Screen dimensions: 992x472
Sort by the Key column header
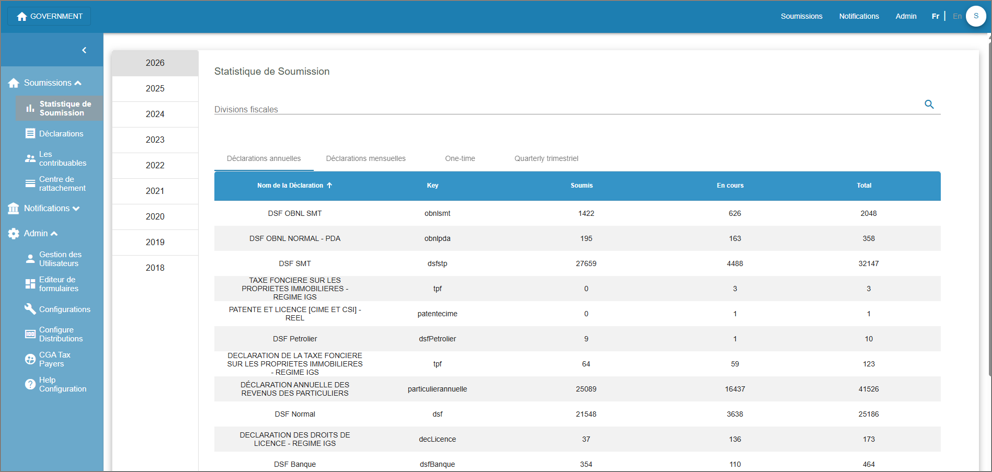(x=433, y=185)
